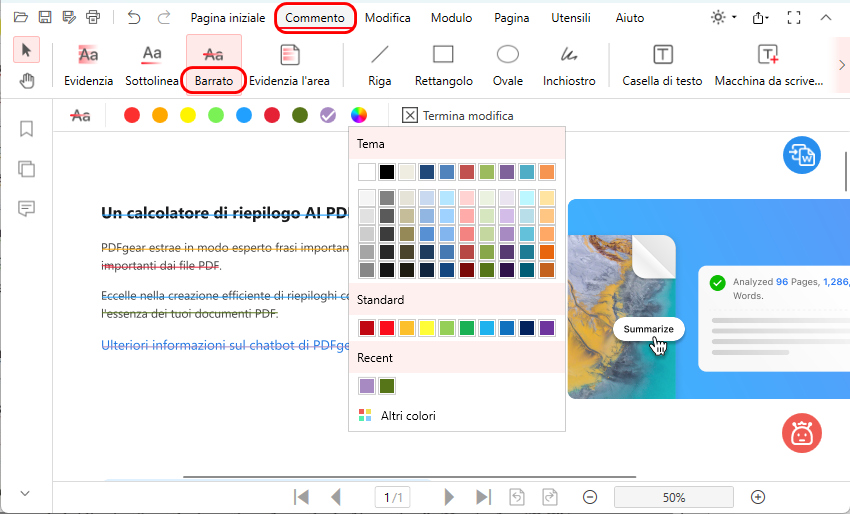Image resolution: width=850 pixels, height=514 pixels.
Task: Open a file with the folder icon
Action: (x=21, y=17)
